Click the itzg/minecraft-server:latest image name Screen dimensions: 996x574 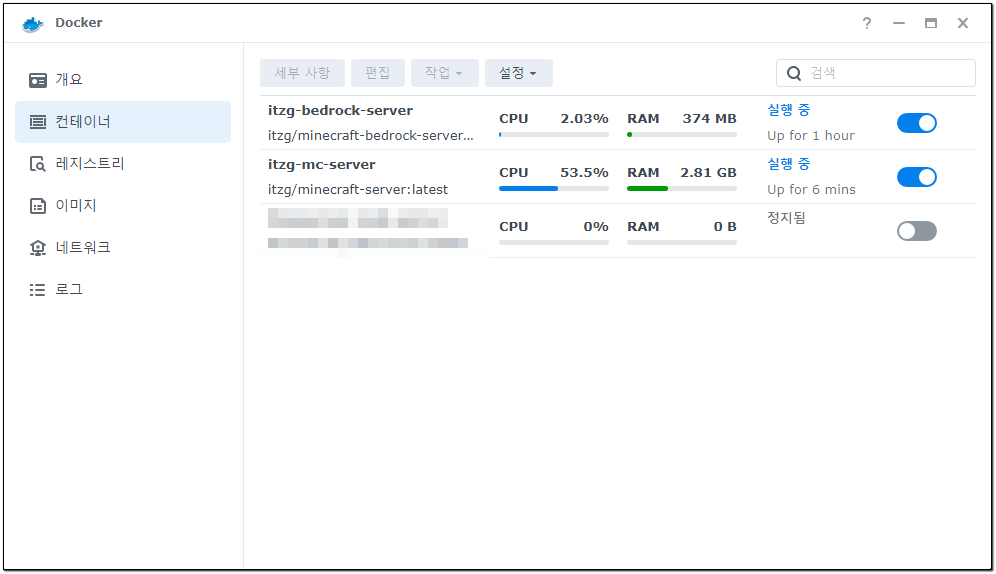tap(358, 190)
